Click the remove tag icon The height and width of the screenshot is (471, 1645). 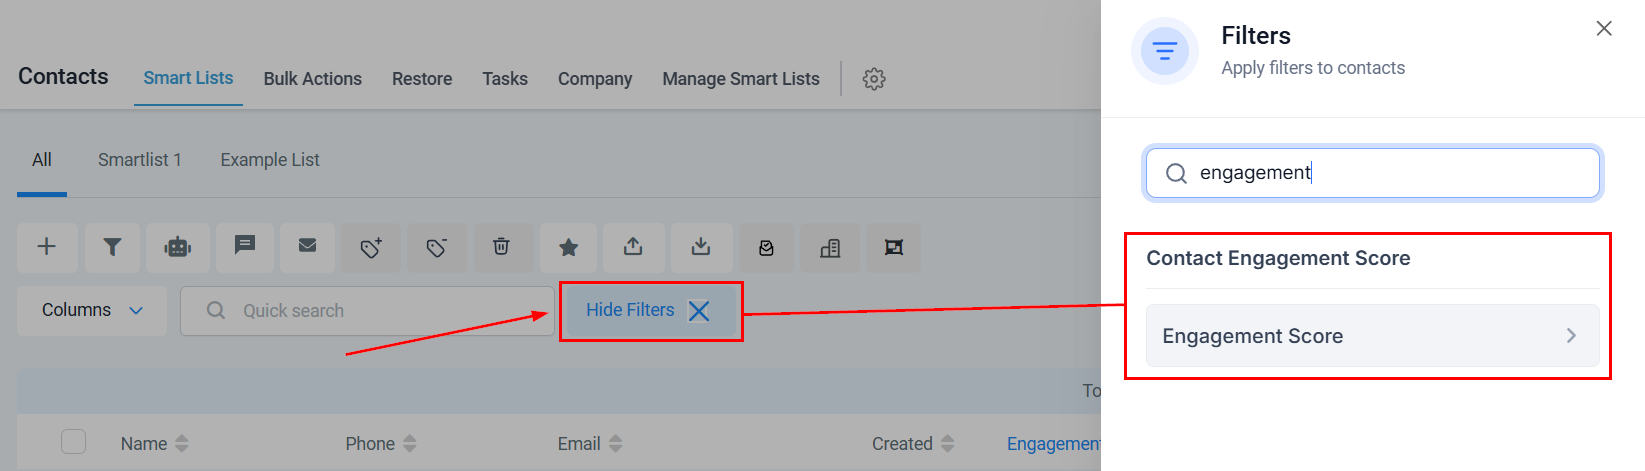point(436,248)
